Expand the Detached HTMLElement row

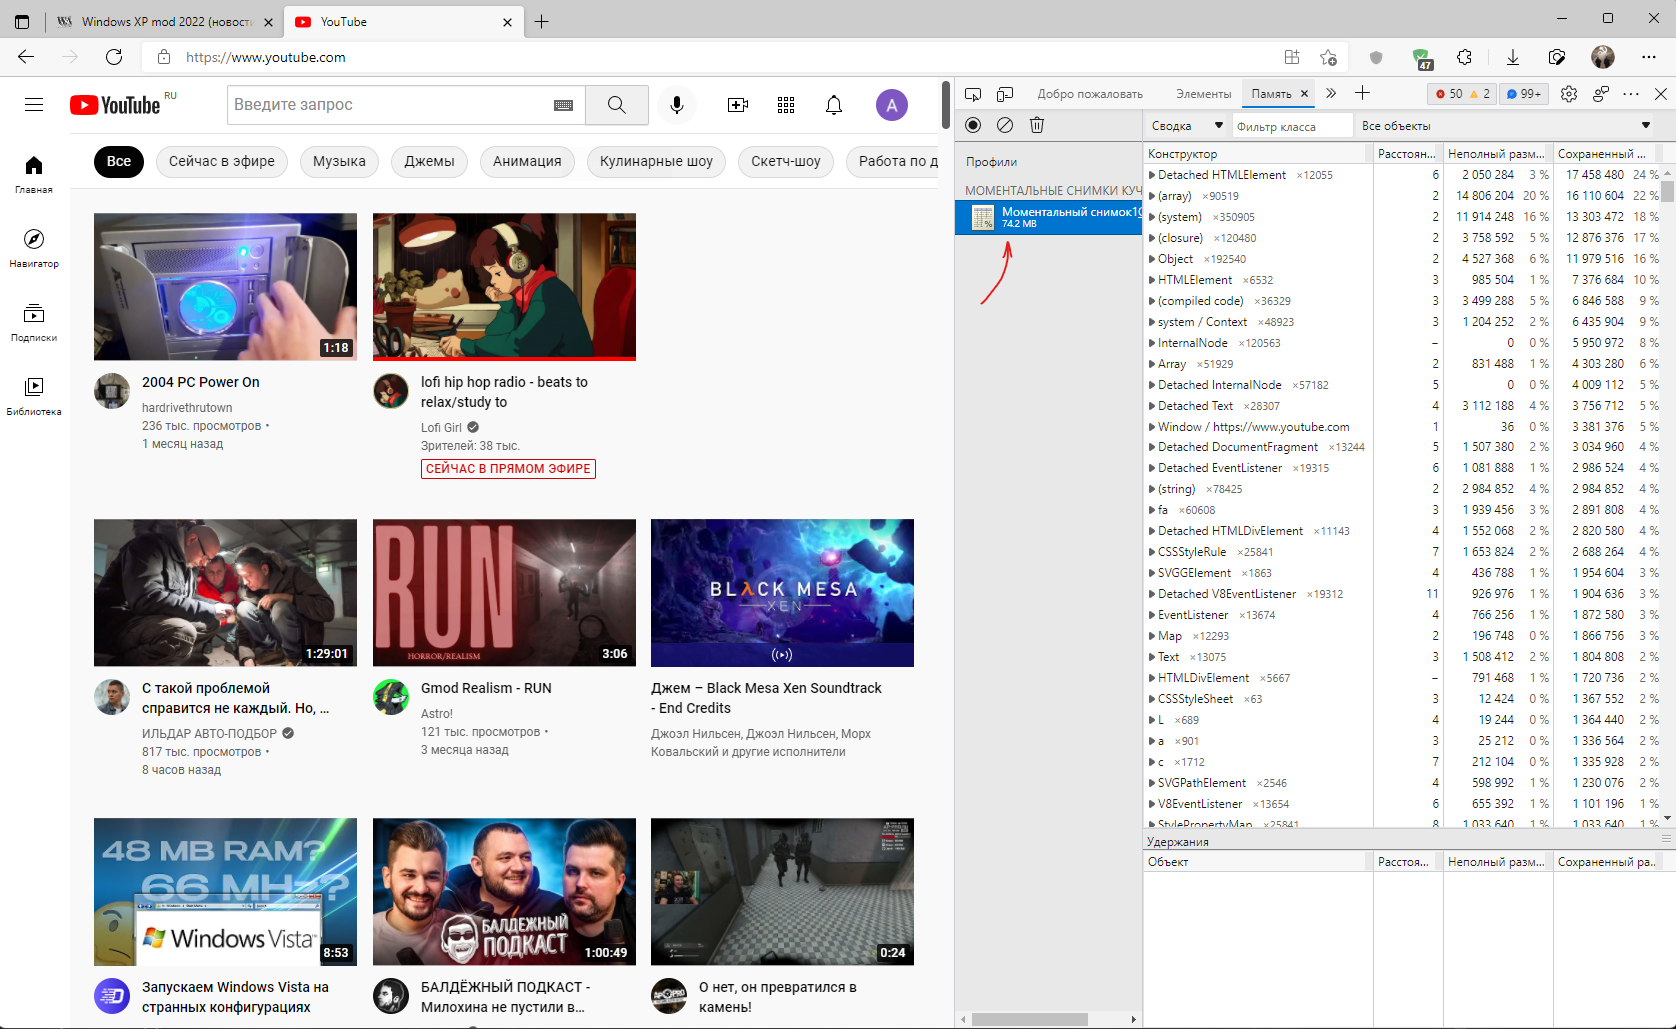(x=1152, y=175)
